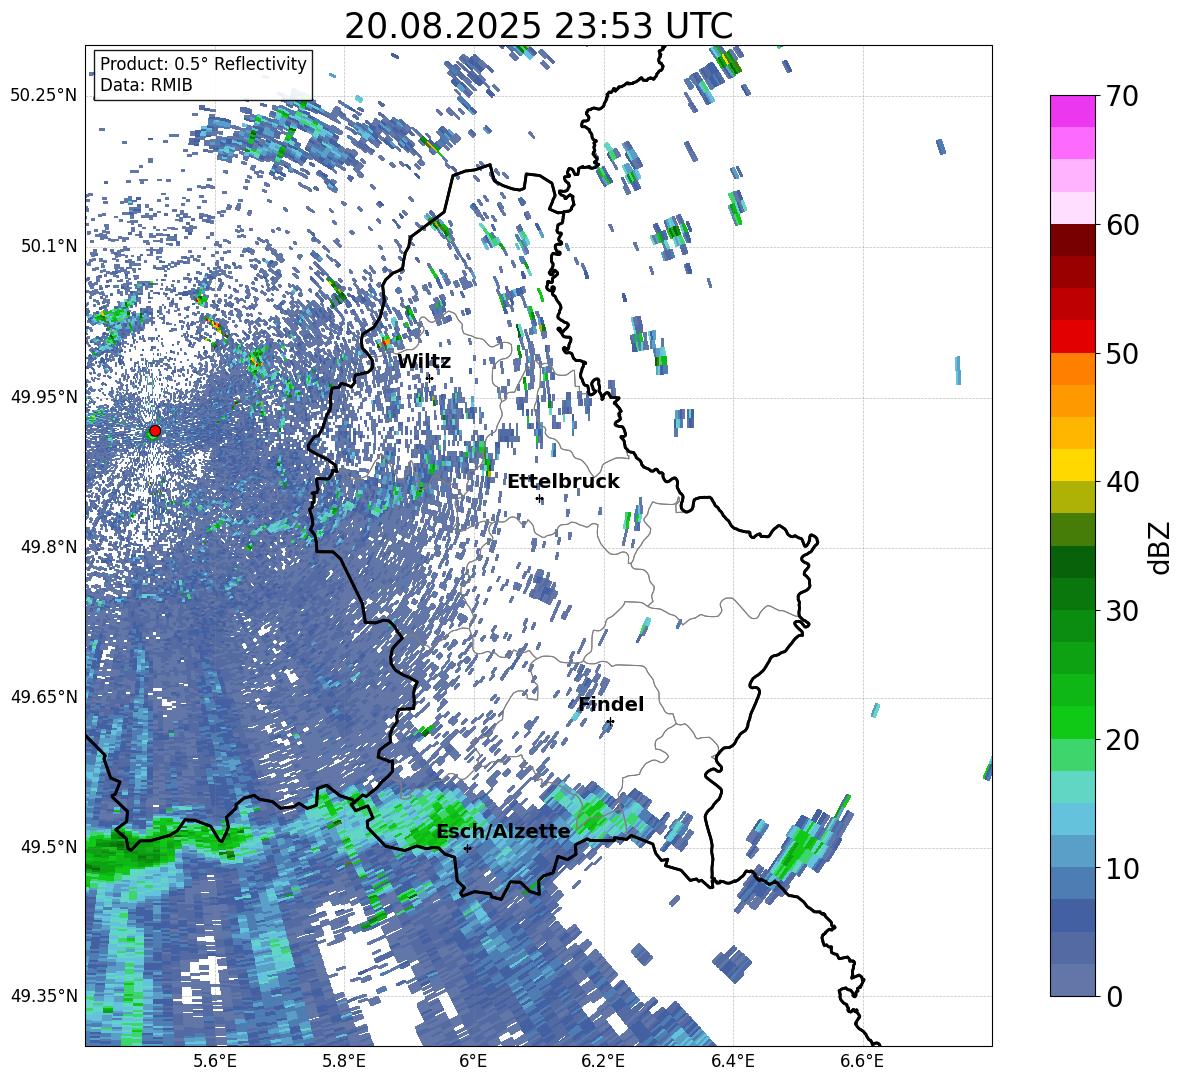The height and width of the screenshot is (1081, 1184).
Task: Click the 5.6°E longitude label
Action: tap(214, 1061)
